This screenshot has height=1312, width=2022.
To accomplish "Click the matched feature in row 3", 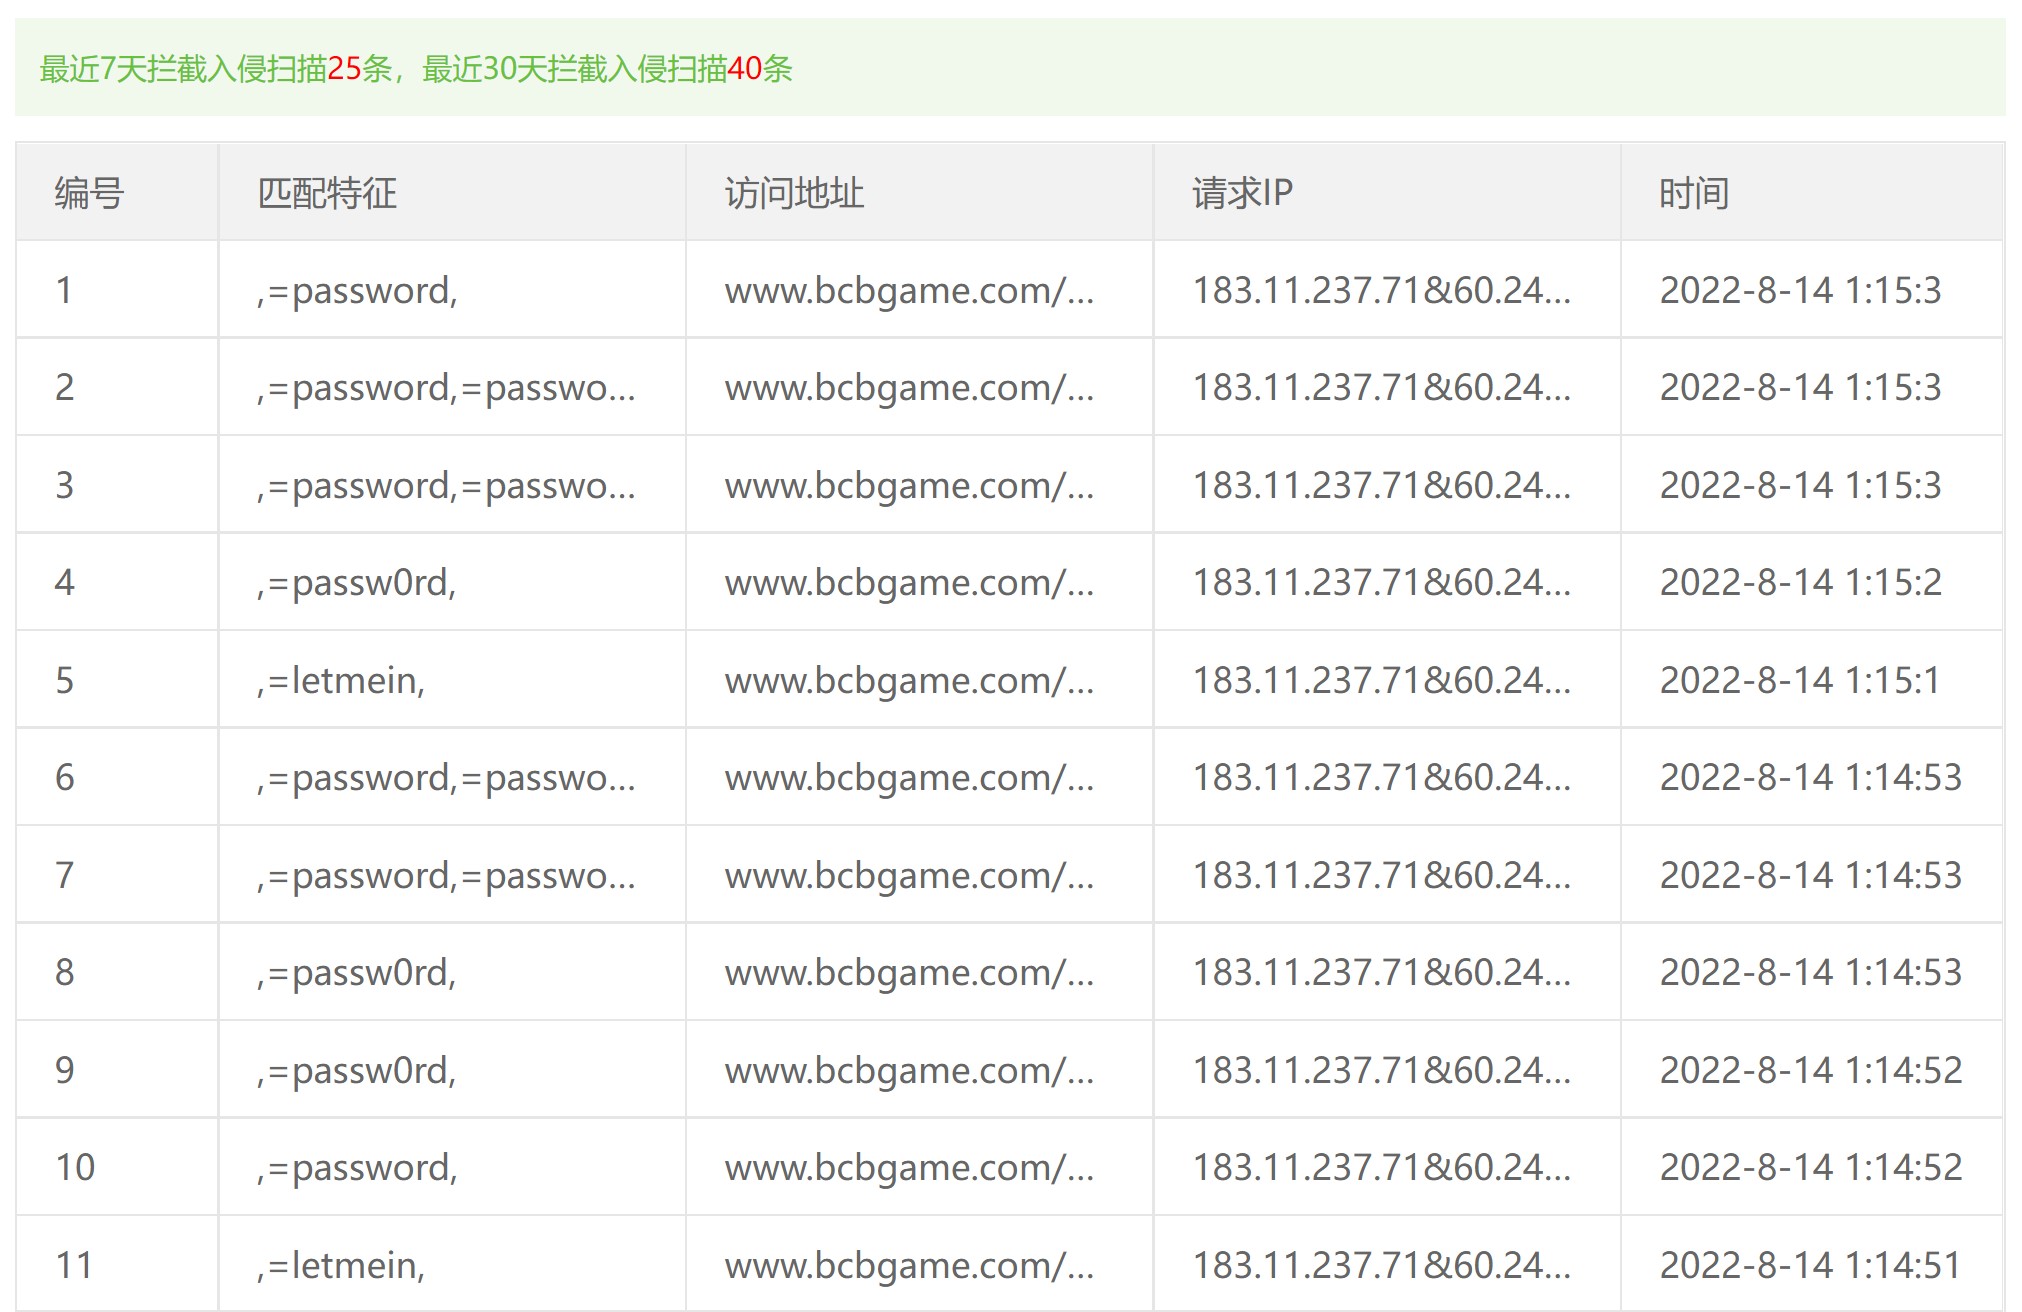I will (446, 486).
